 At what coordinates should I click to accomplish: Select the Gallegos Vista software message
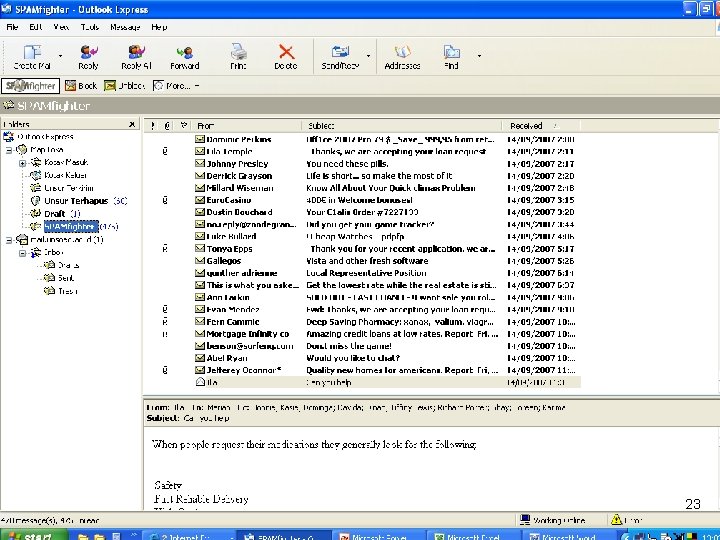click(x=363, y=261)
